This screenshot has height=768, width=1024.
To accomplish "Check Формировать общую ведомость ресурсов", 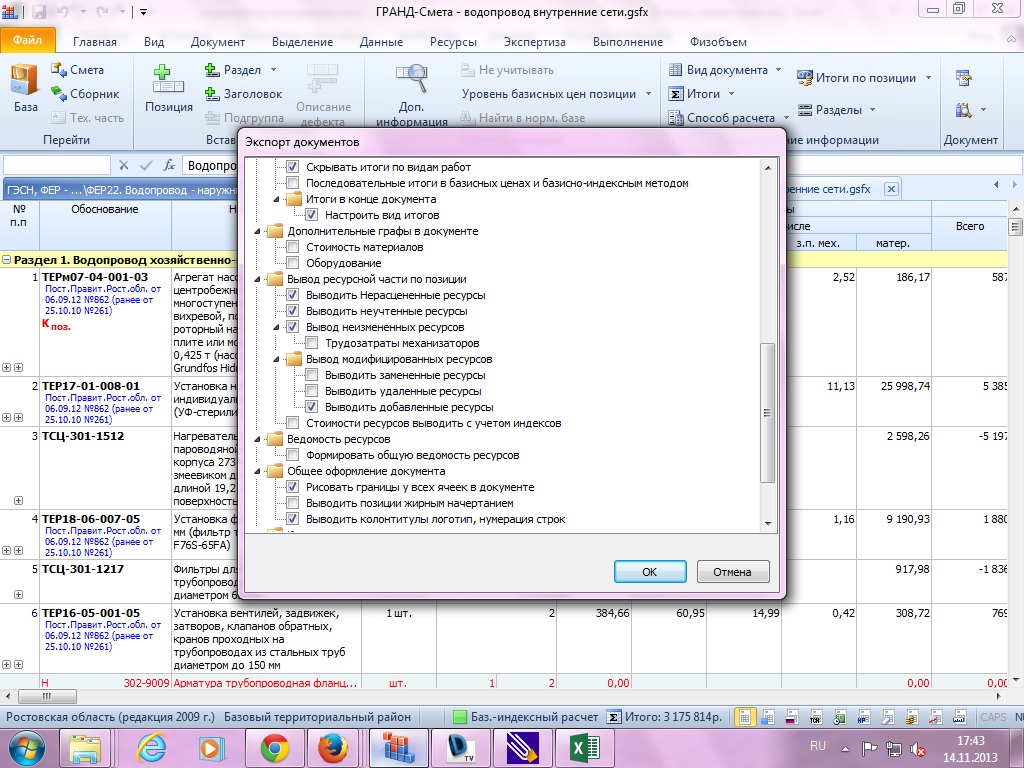I will tap(293, 455).
